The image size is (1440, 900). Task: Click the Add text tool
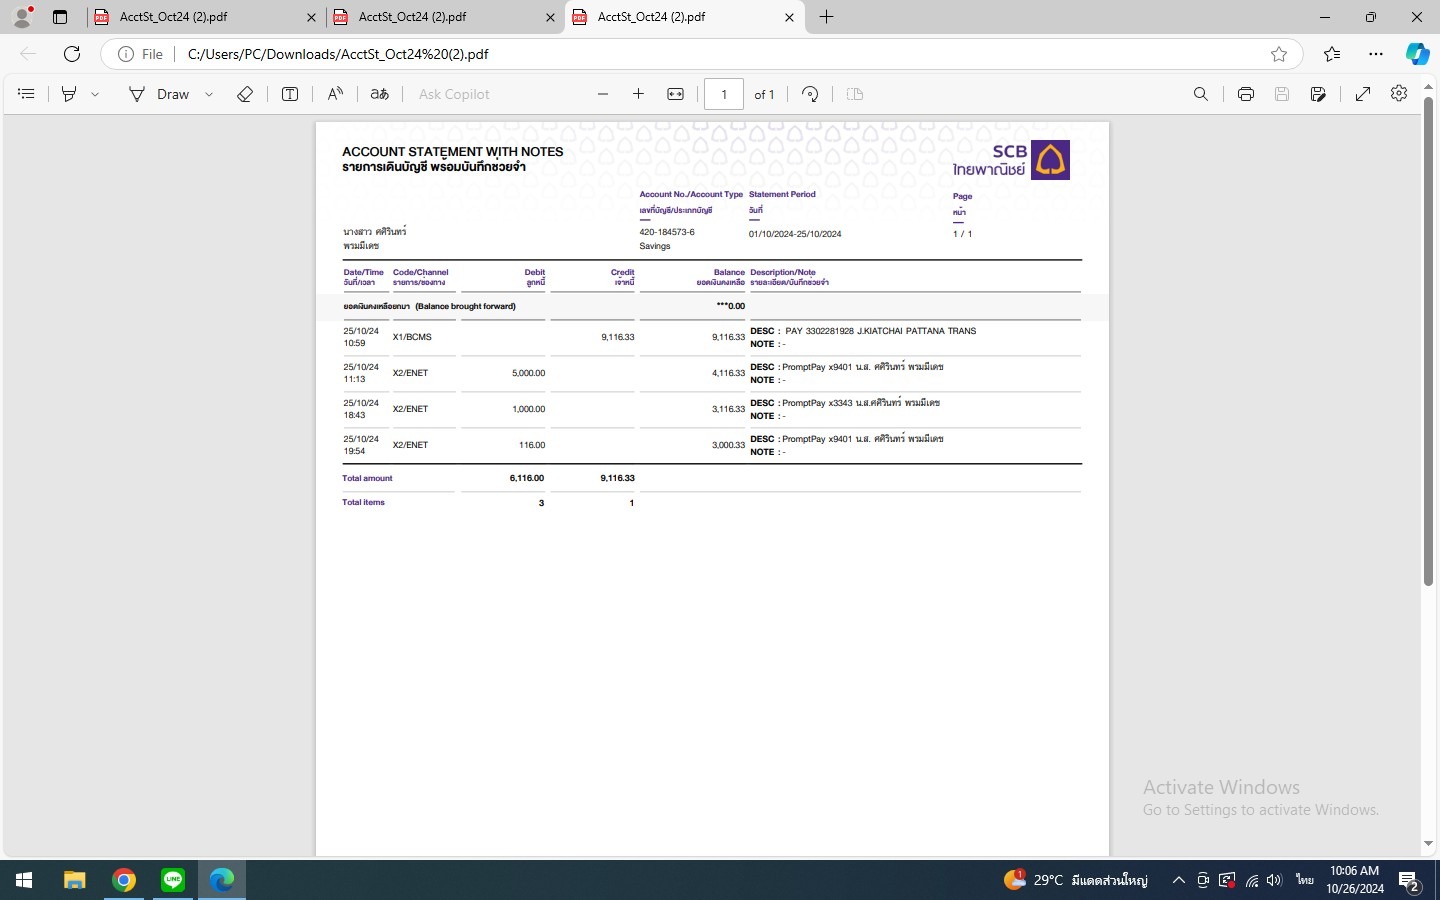290,94
